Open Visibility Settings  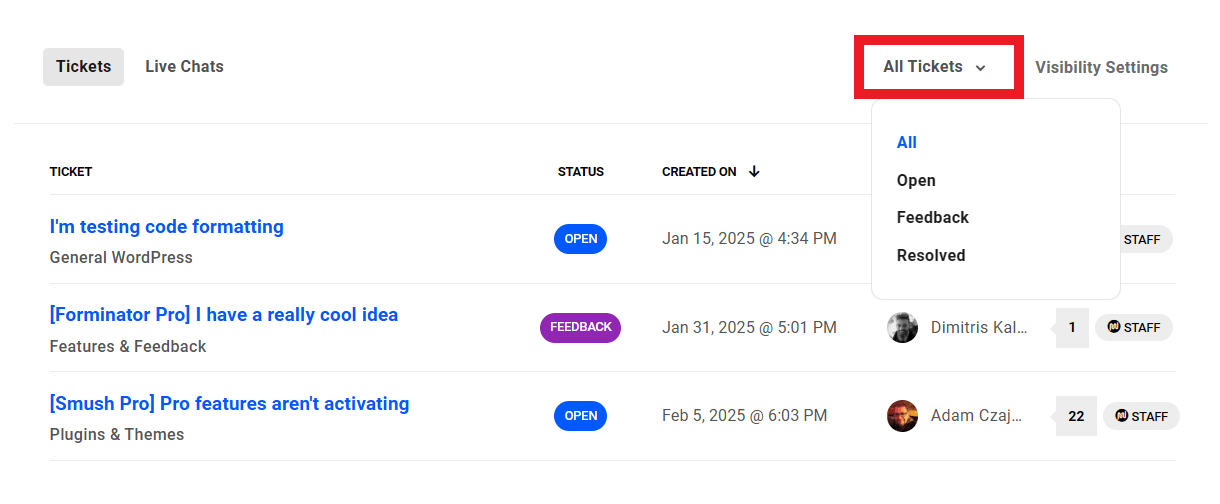(1101, 68)
